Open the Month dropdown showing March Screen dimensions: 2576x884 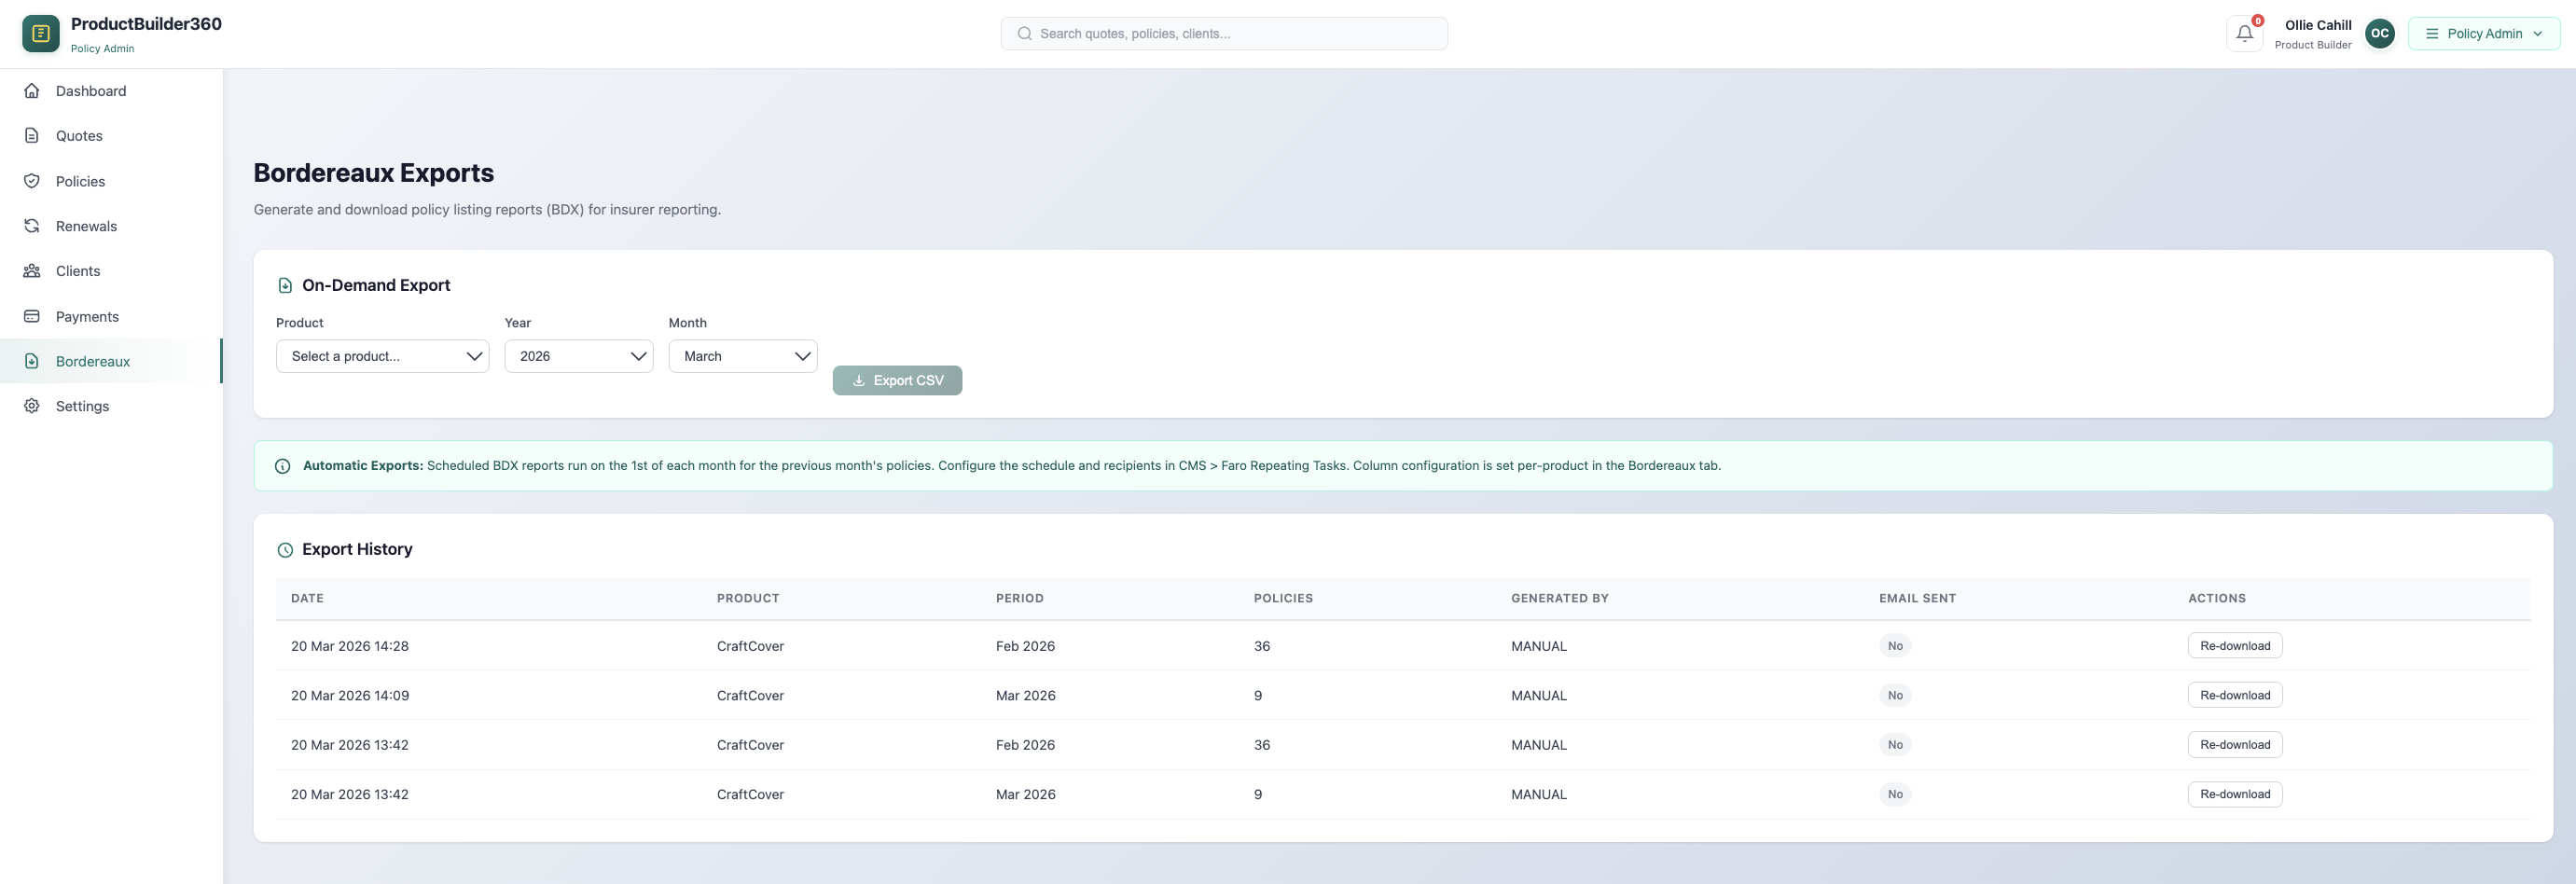click(742, 356)
